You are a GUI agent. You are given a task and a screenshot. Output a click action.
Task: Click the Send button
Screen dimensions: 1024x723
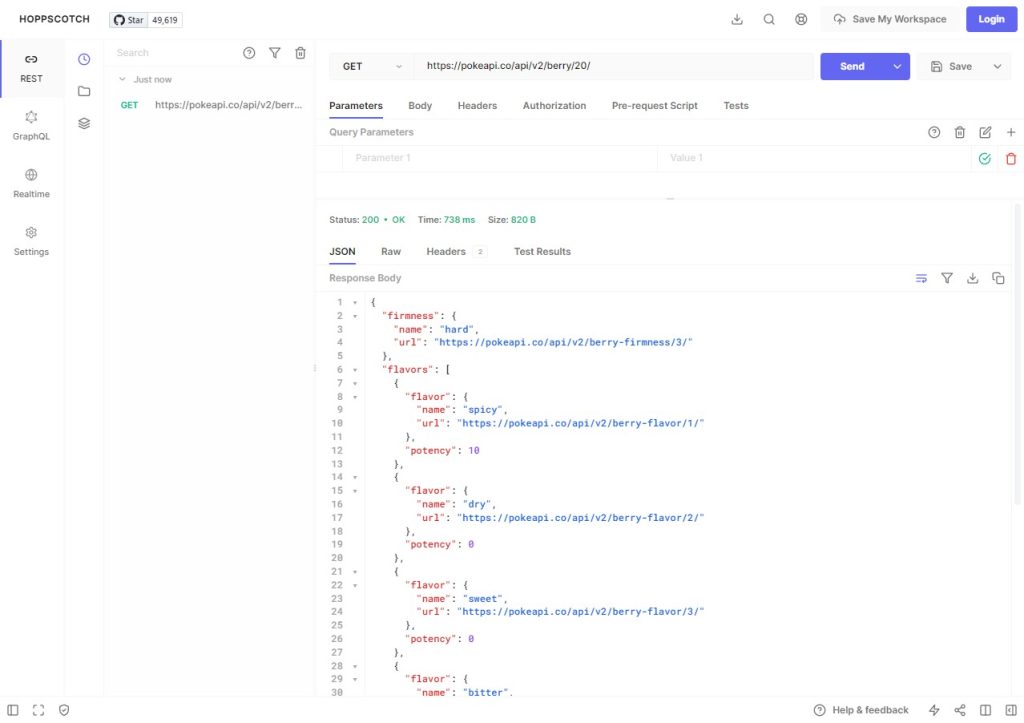click(x=852, y=67)
